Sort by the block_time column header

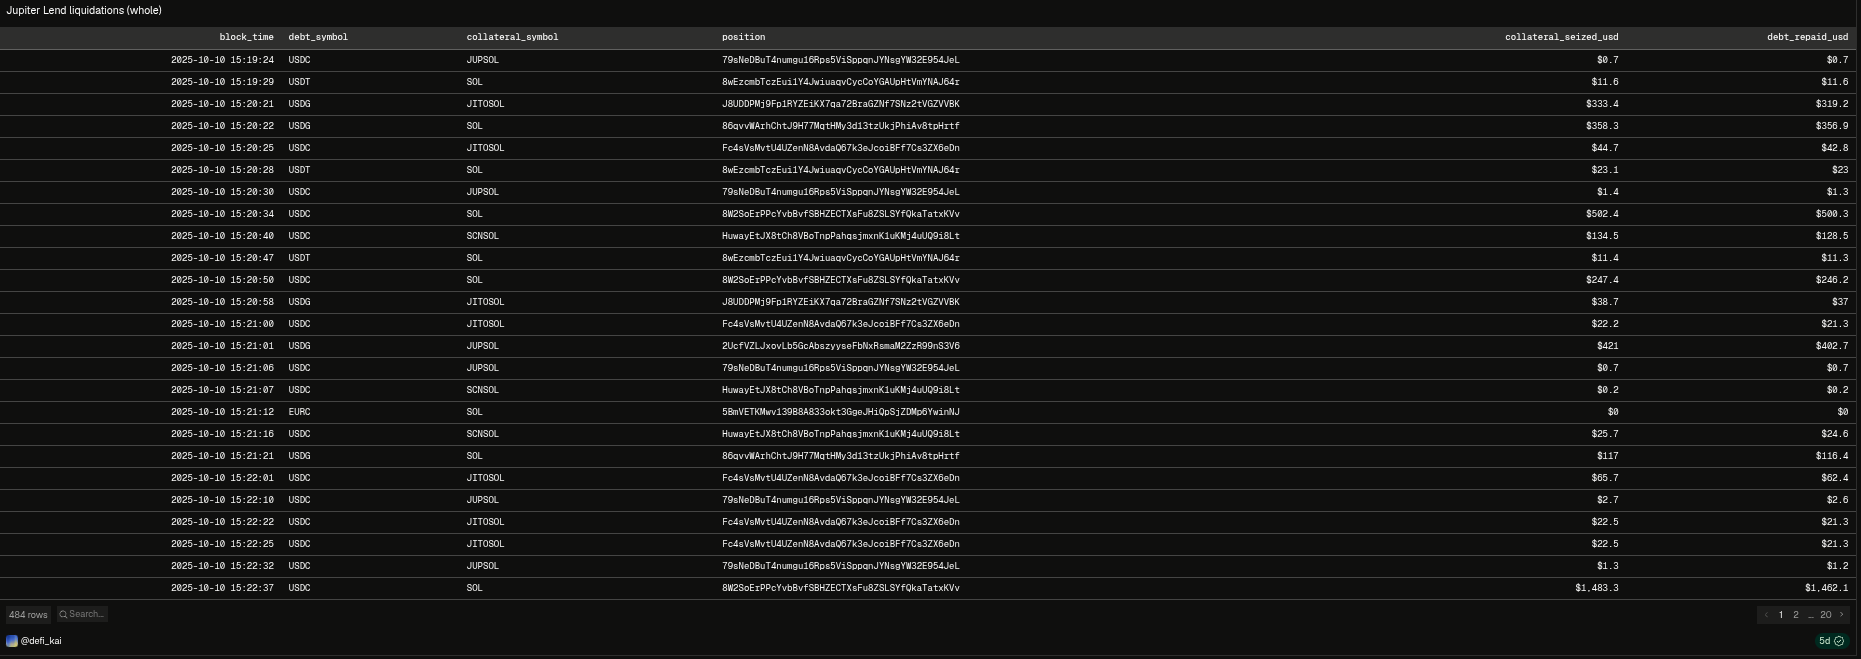click(246, 37)
